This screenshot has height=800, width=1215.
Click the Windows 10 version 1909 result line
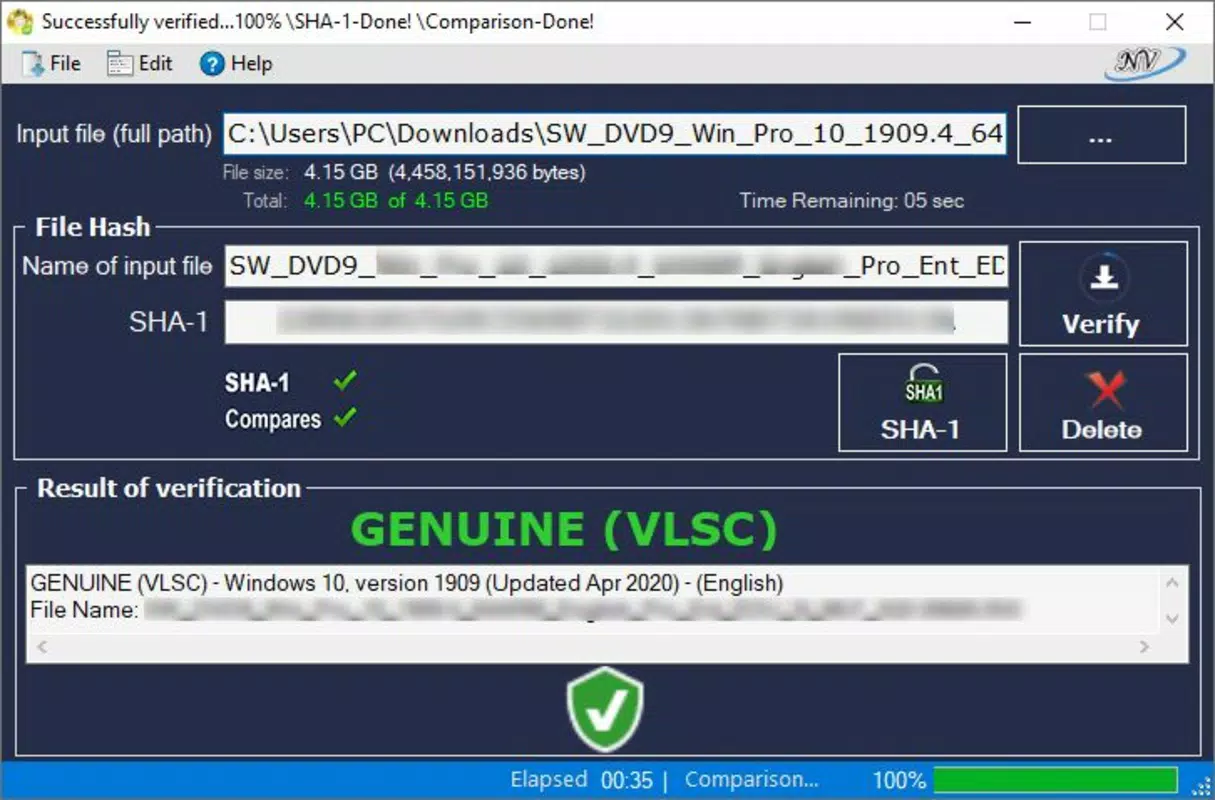point(407,583)
